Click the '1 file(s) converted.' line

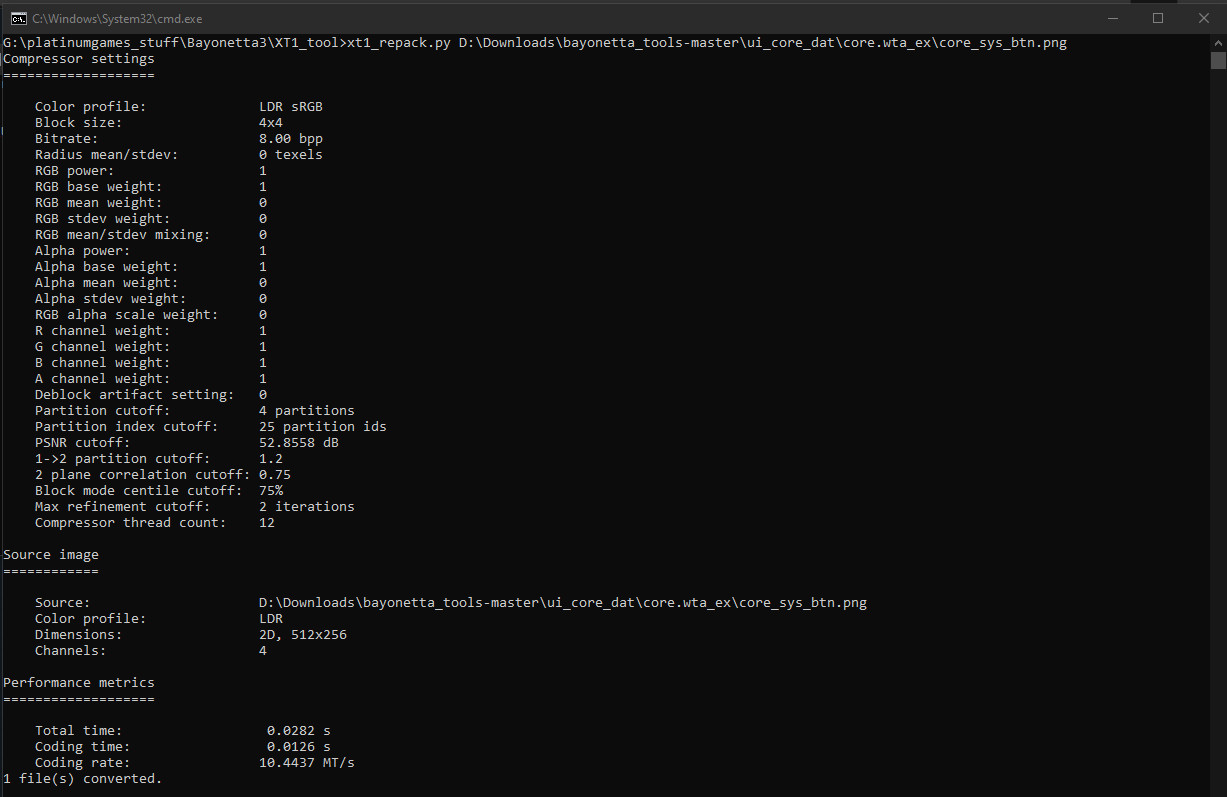coord(83,779)
